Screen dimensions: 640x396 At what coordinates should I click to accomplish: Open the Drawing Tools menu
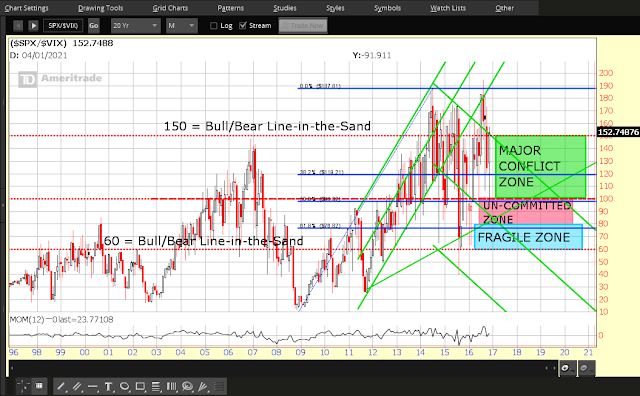(x=100, y=8)
